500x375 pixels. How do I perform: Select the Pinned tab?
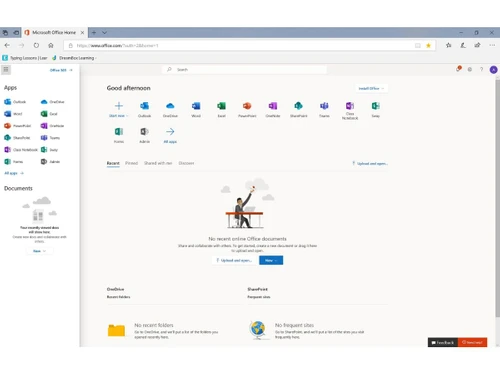[131, 163]
